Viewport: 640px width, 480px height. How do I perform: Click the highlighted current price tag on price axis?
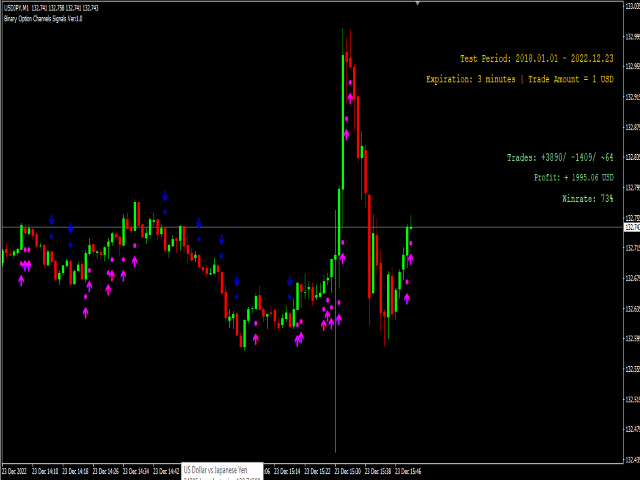[632, 227]
